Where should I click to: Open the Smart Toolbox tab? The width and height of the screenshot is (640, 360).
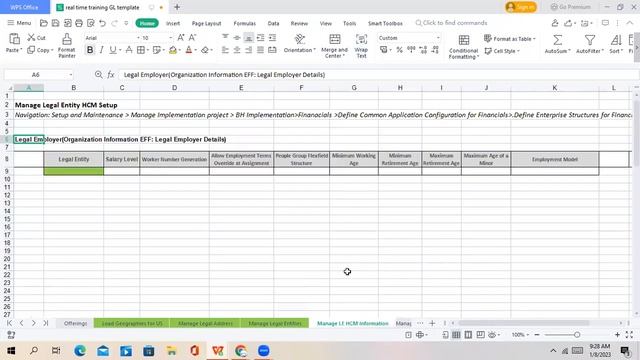click(x=385, y=23)
